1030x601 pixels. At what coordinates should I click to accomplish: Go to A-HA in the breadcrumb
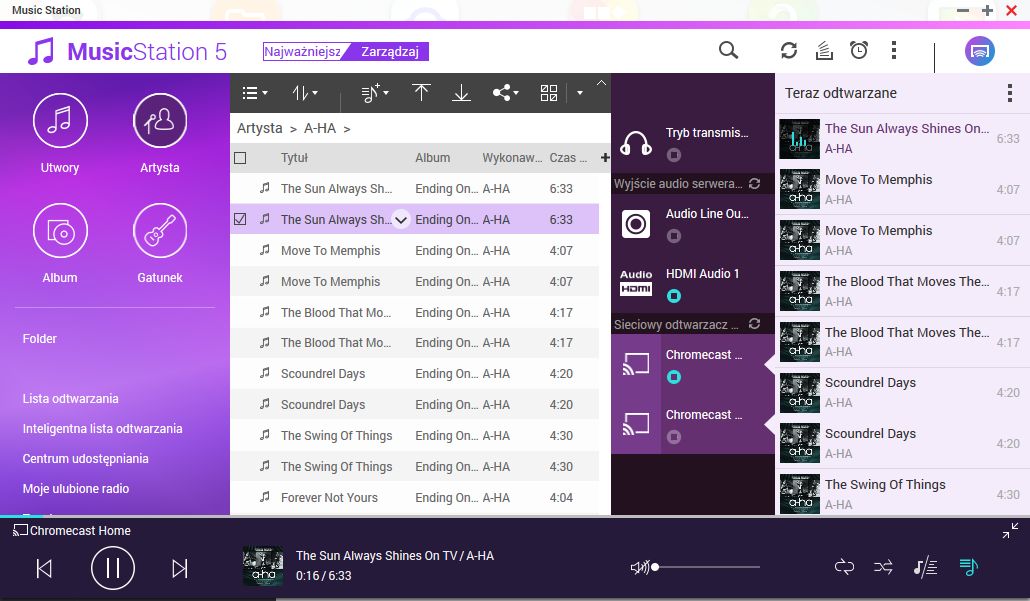click(320, 128)
